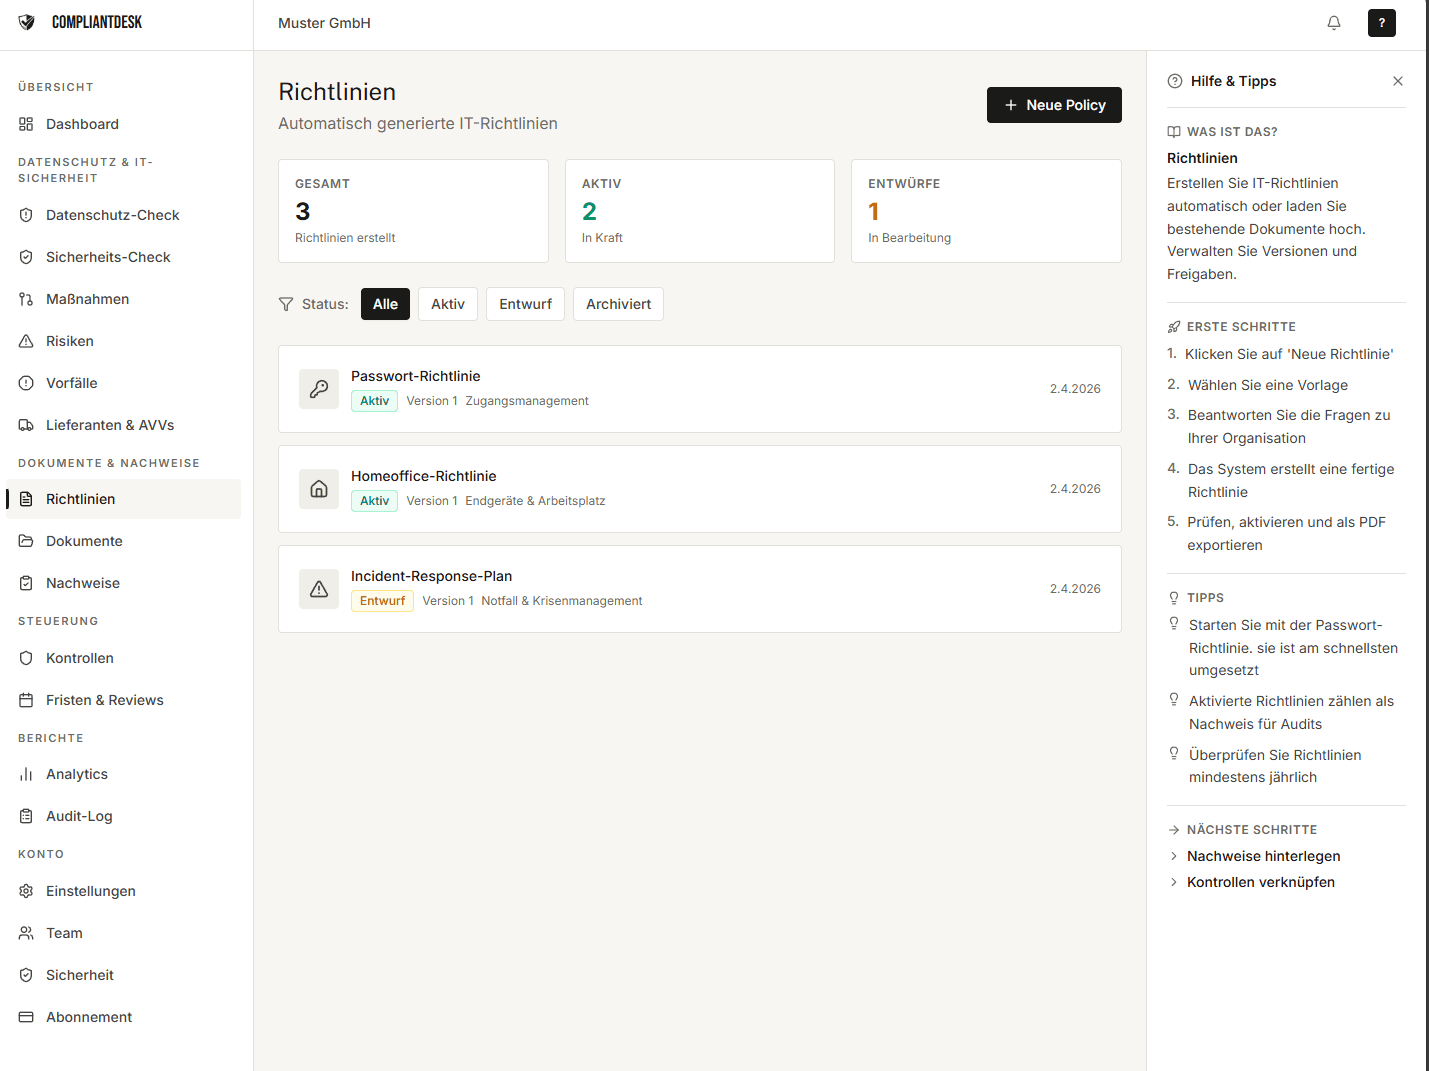Image resolution: width=1429 pixels, height=1071 pixels.
Task: Expand the Nachweise hinterlegen next step
Action: pyautogui.click(x=1263, y=856)
